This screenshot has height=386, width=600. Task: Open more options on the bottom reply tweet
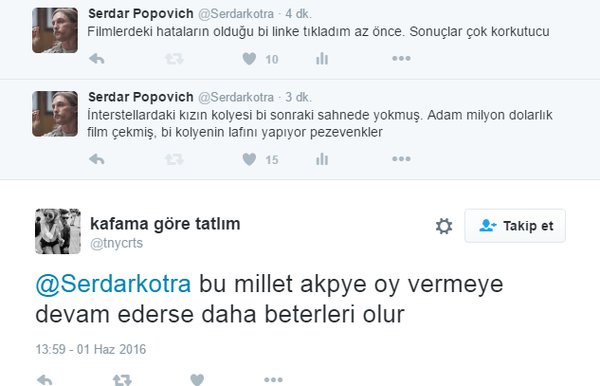[273, 379]
